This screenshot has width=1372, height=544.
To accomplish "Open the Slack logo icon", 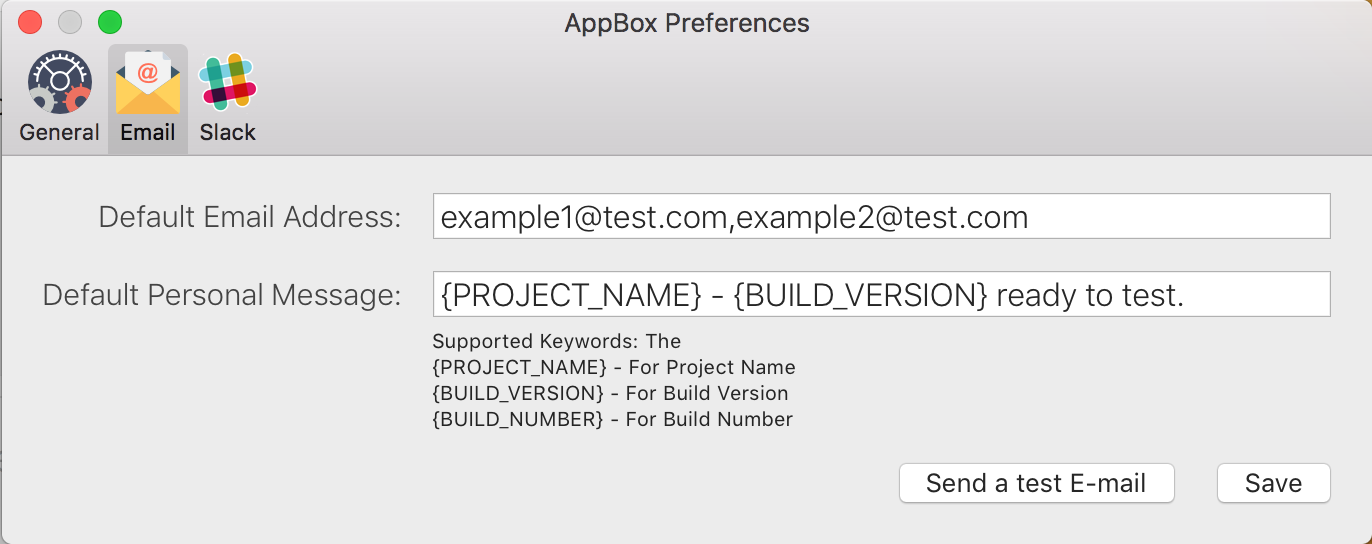I will 228,82.
